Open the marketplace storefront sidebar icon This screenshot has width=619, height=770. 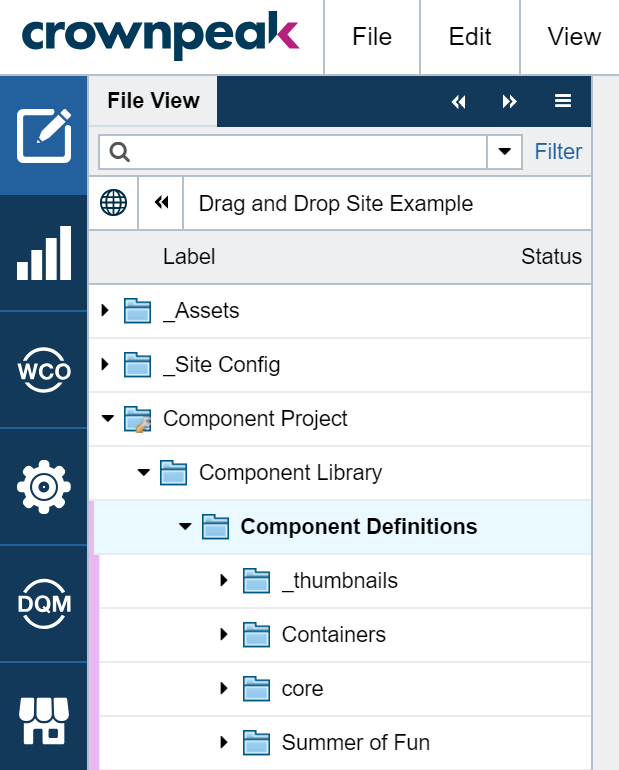point(44,720)
